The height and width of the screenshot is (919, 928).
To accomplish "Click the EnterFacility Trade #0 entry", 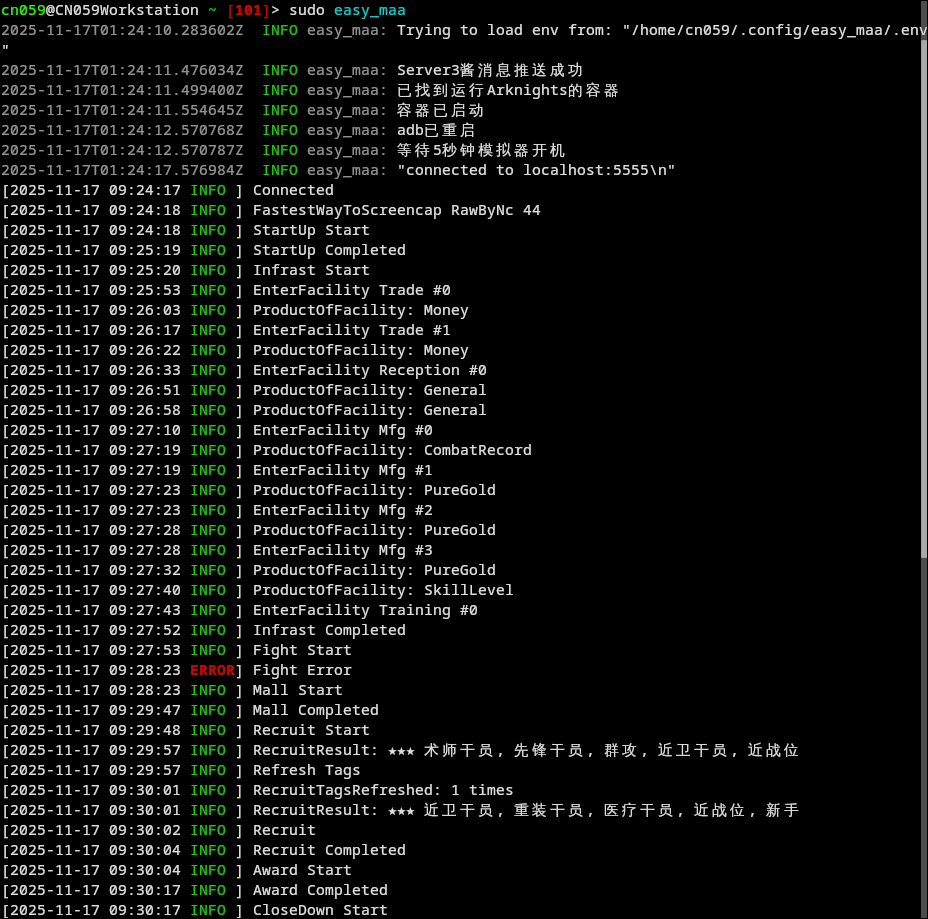I will tap(350, 290).
